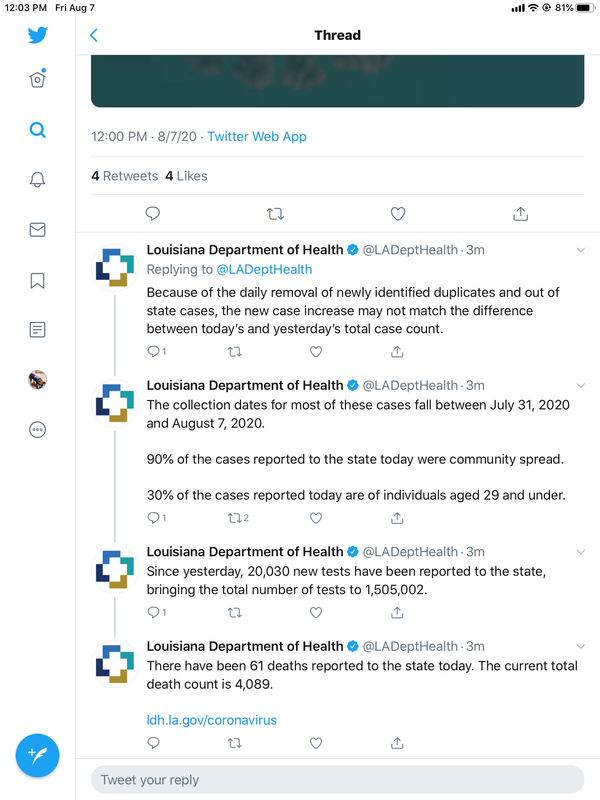
Task: Open options chevron on the 61 deaths tweet
Action: point(581,646)
